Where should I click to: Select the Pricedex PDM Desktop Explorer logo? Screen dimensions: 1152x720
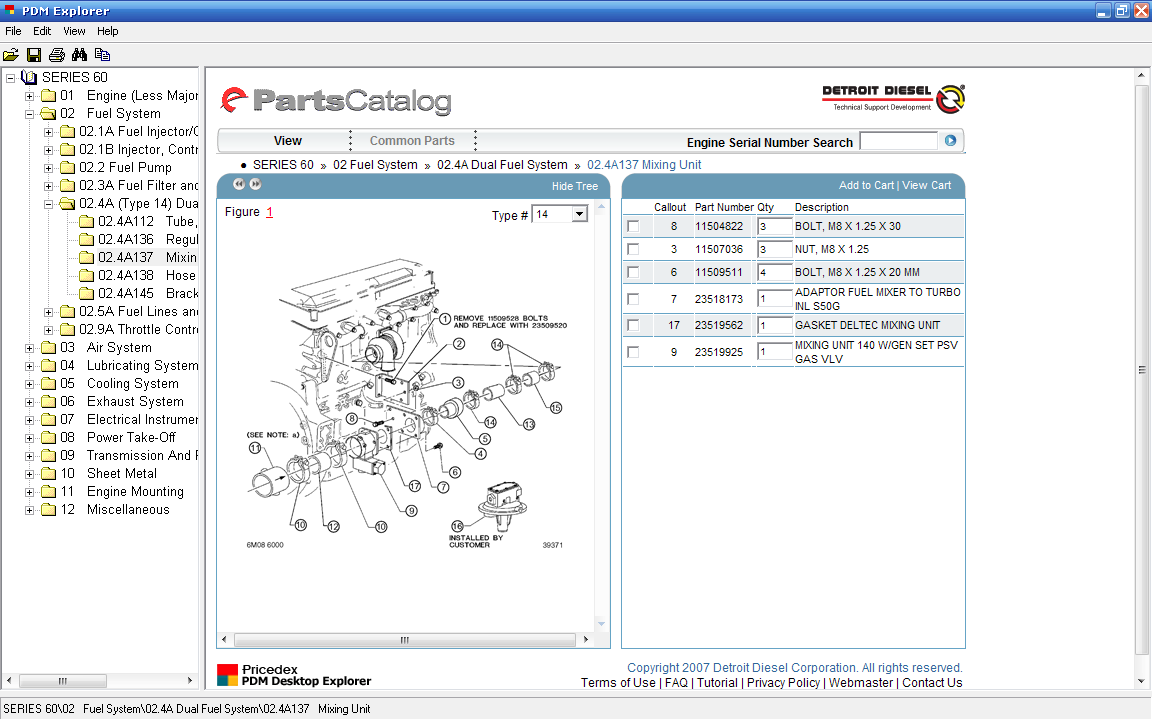coord(294,675)
